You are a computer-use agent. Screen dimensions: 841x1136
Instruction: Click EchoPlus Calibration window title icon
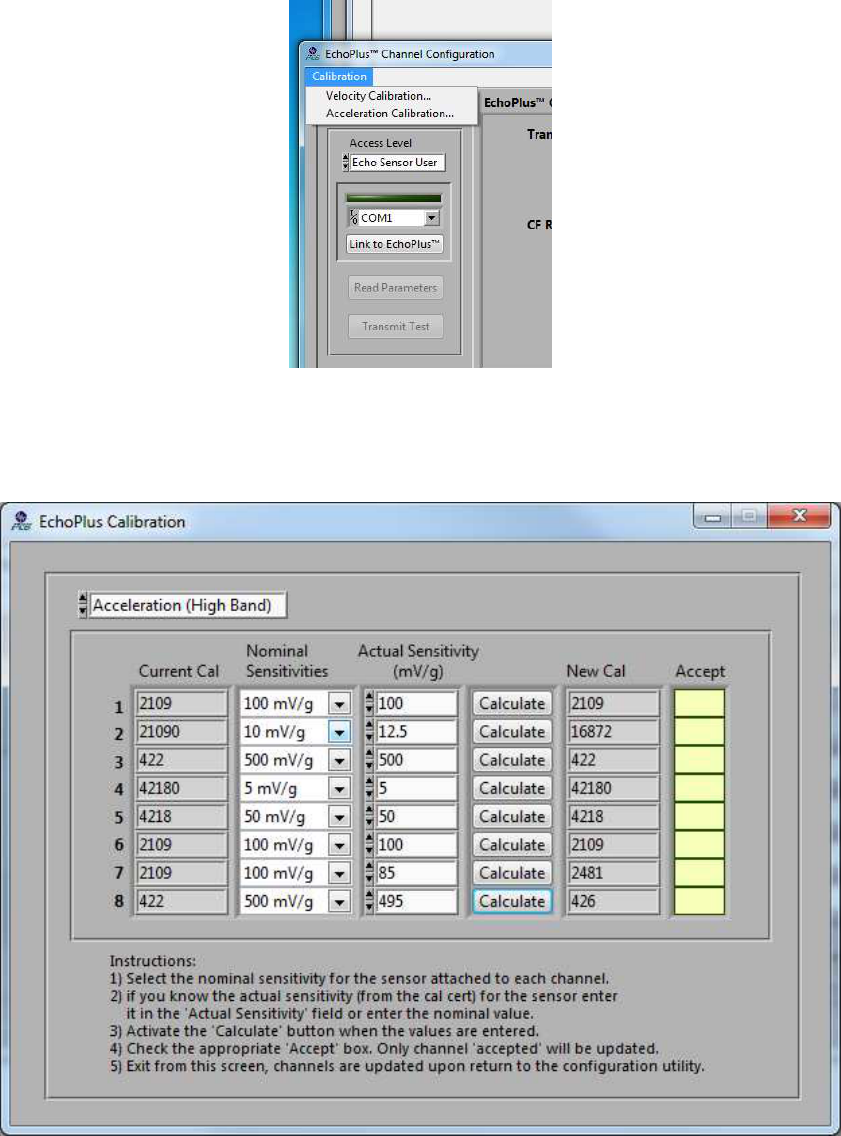[21, 521]
